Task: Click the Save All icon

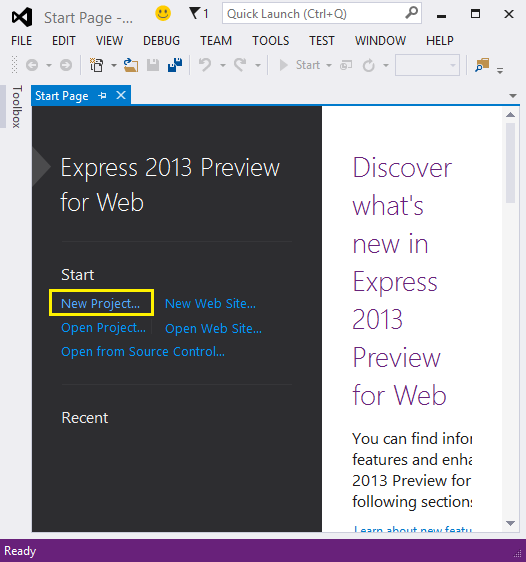Action: [x=175, y=65]
